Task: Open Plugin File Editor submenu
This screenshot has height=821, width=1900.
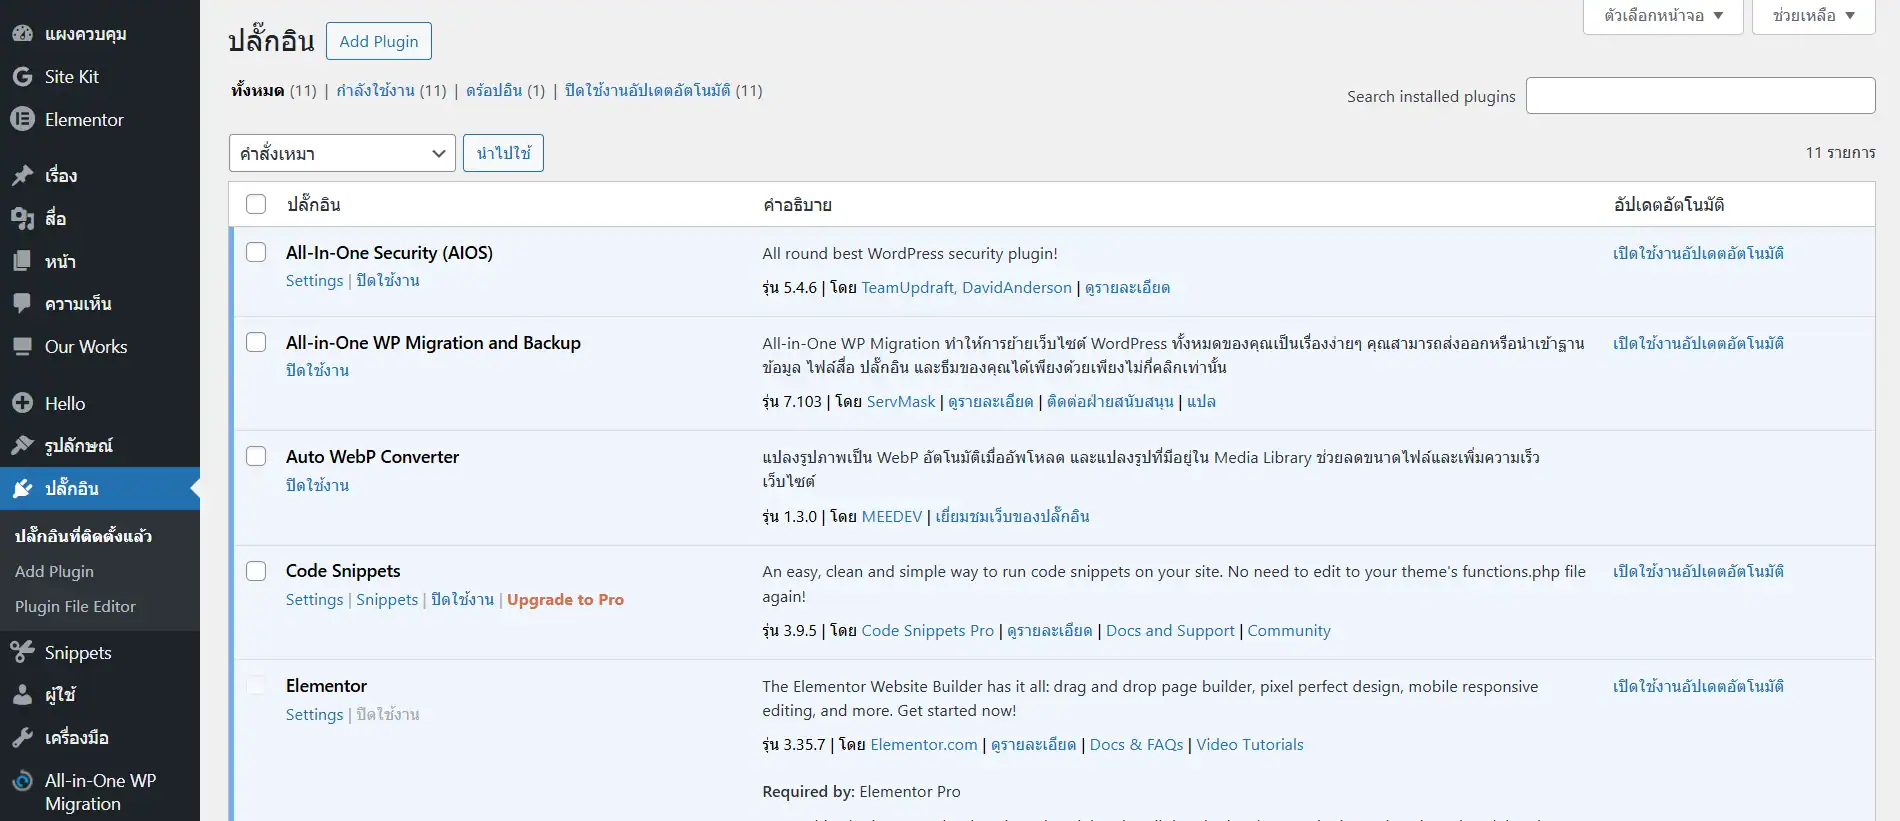Action: coord(75,606)
